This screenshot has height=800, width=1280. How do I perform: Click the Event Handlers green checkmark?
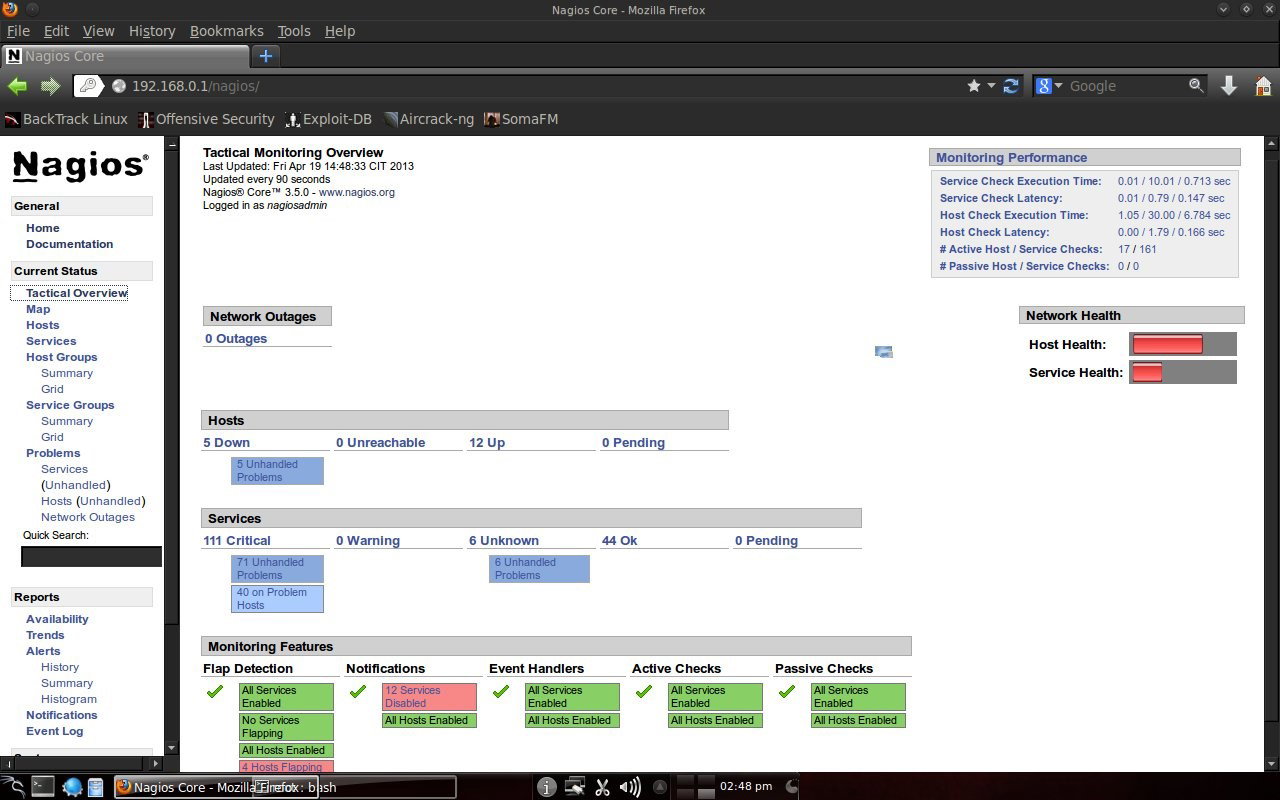500,691
